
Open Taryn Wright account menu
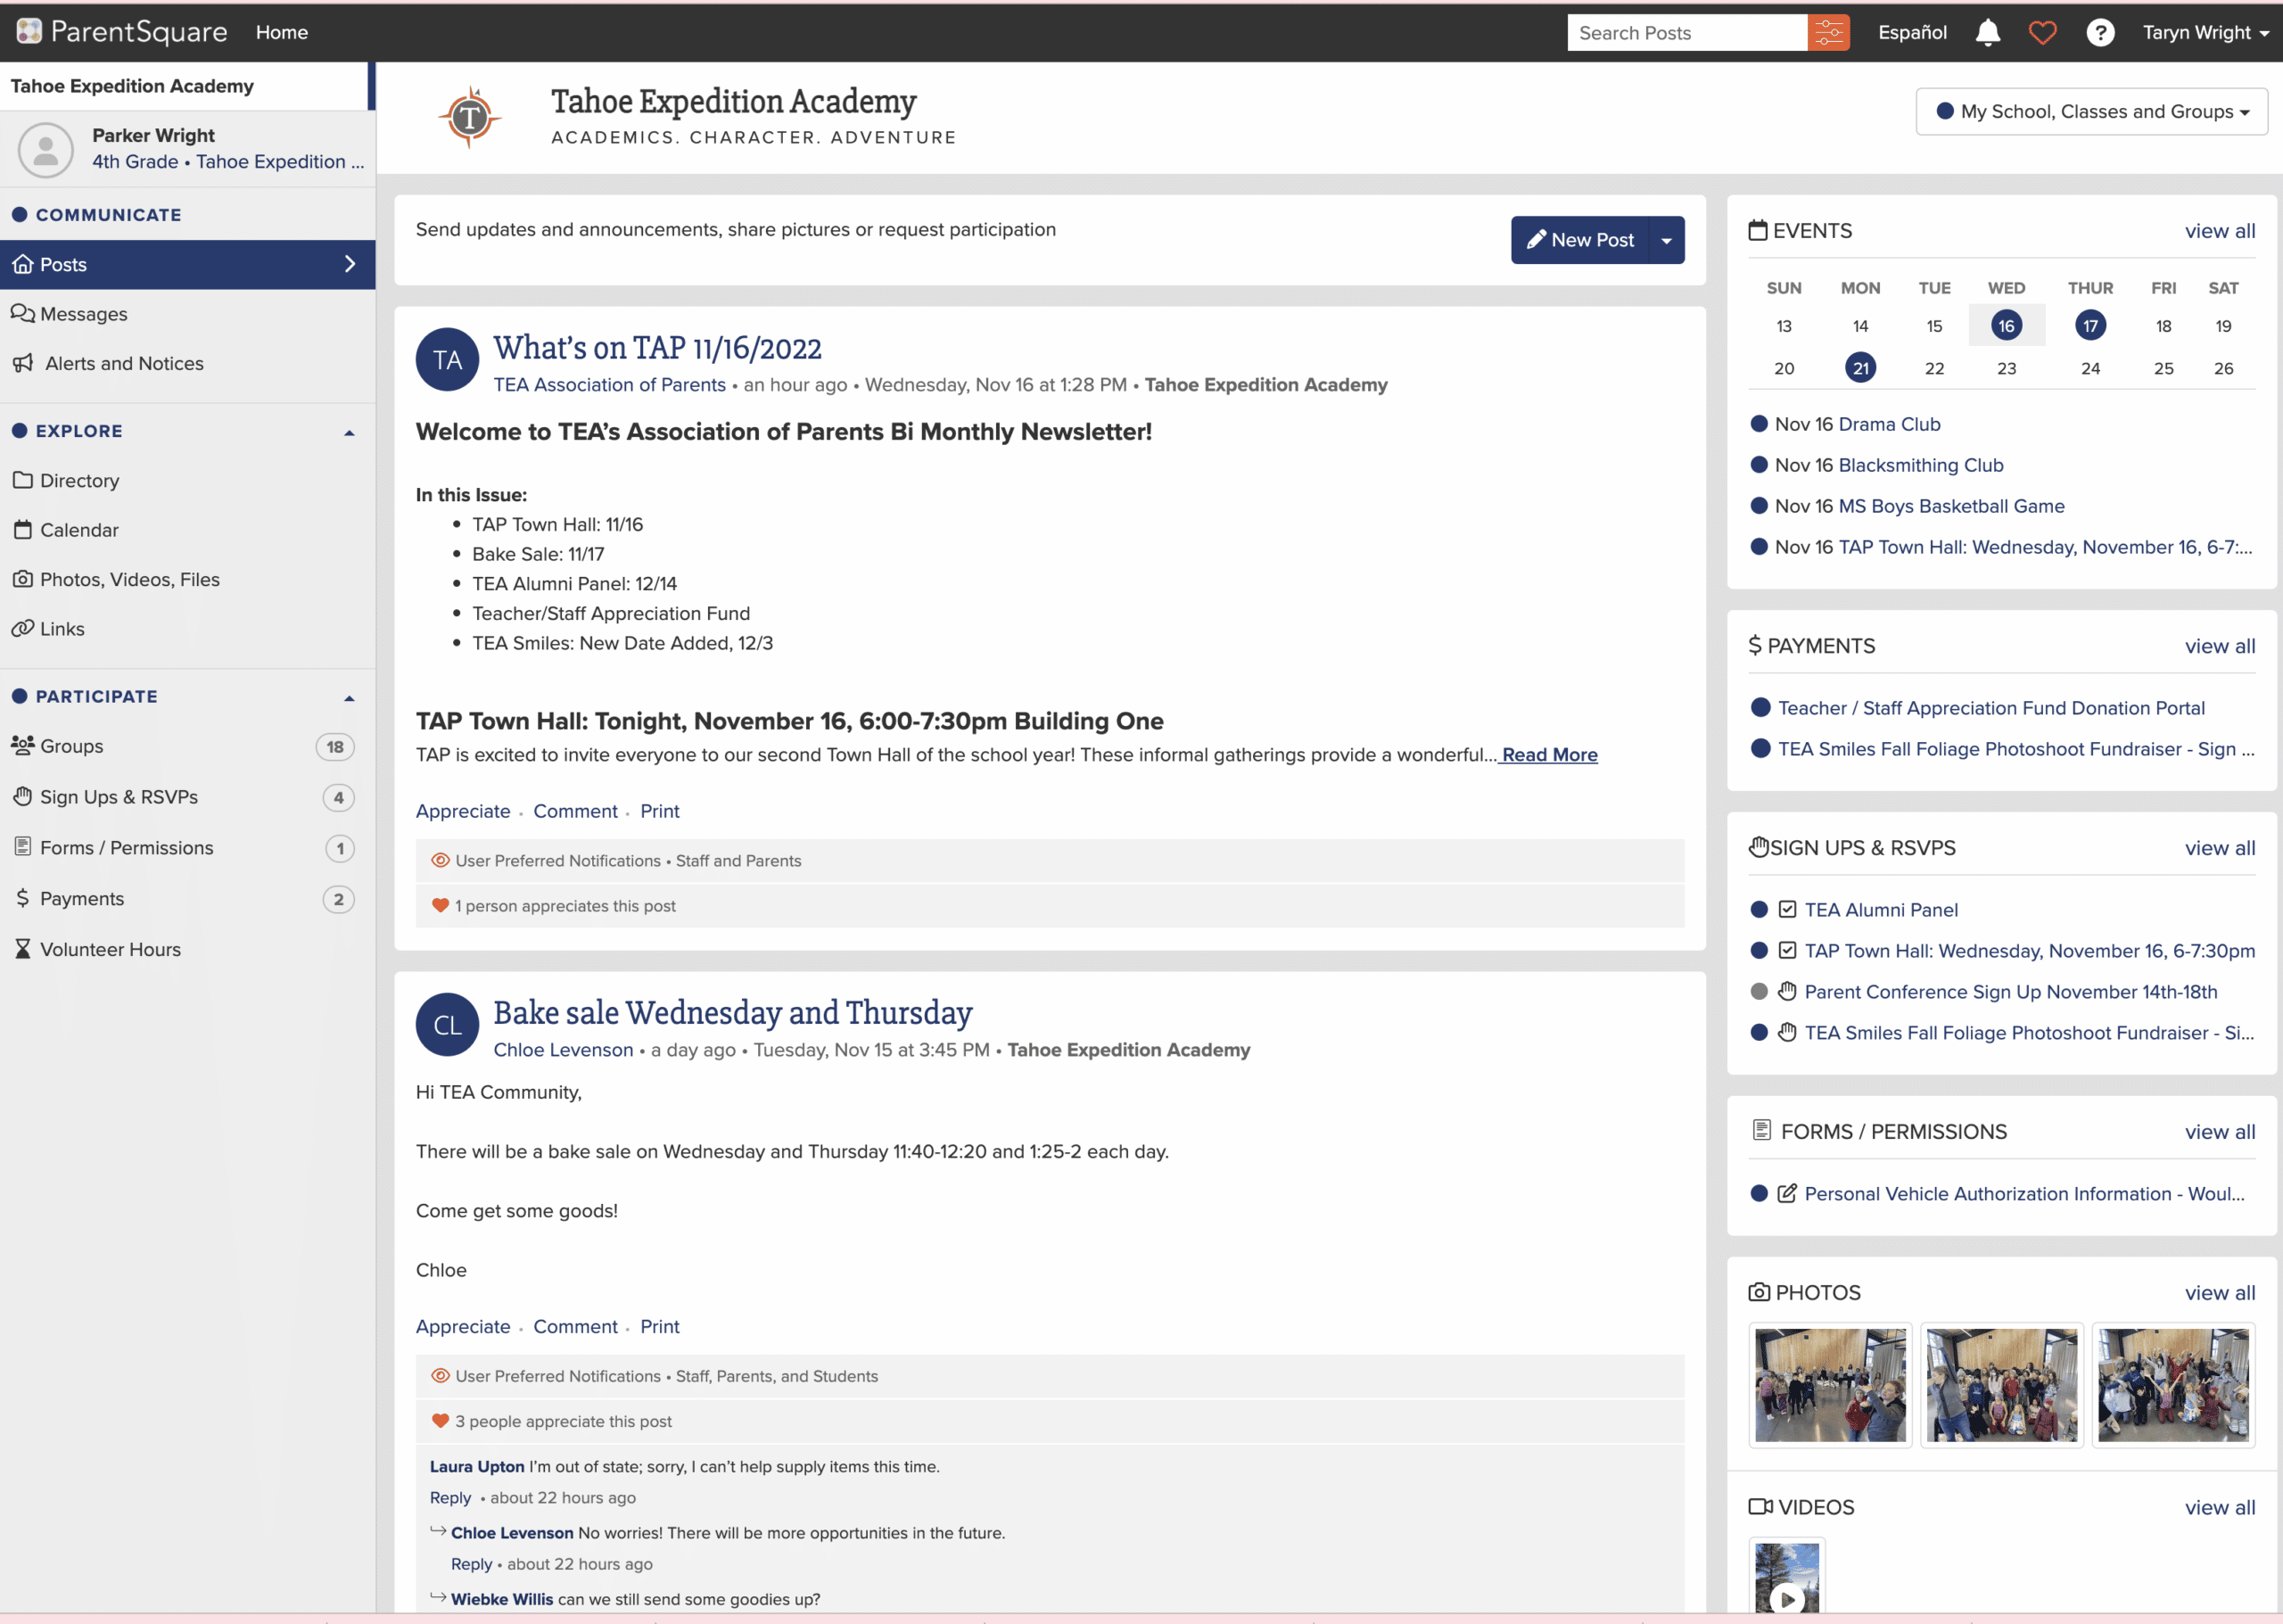2205,32
